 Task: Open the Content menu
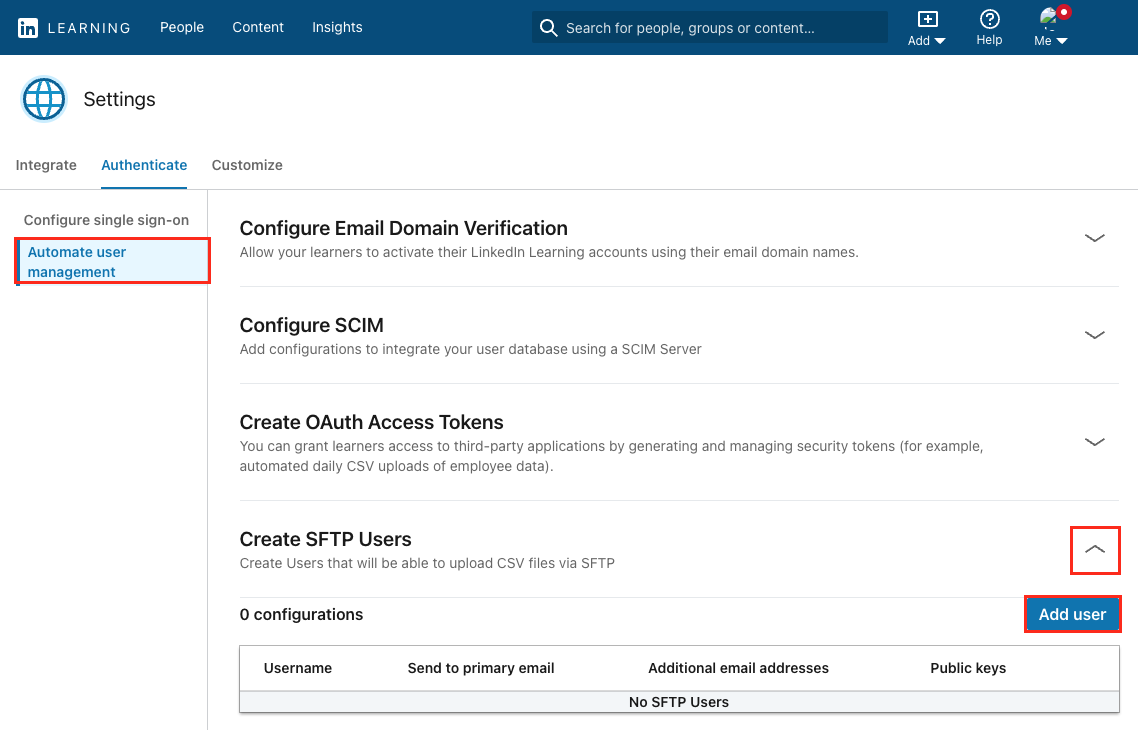click(x=258, y=27)
